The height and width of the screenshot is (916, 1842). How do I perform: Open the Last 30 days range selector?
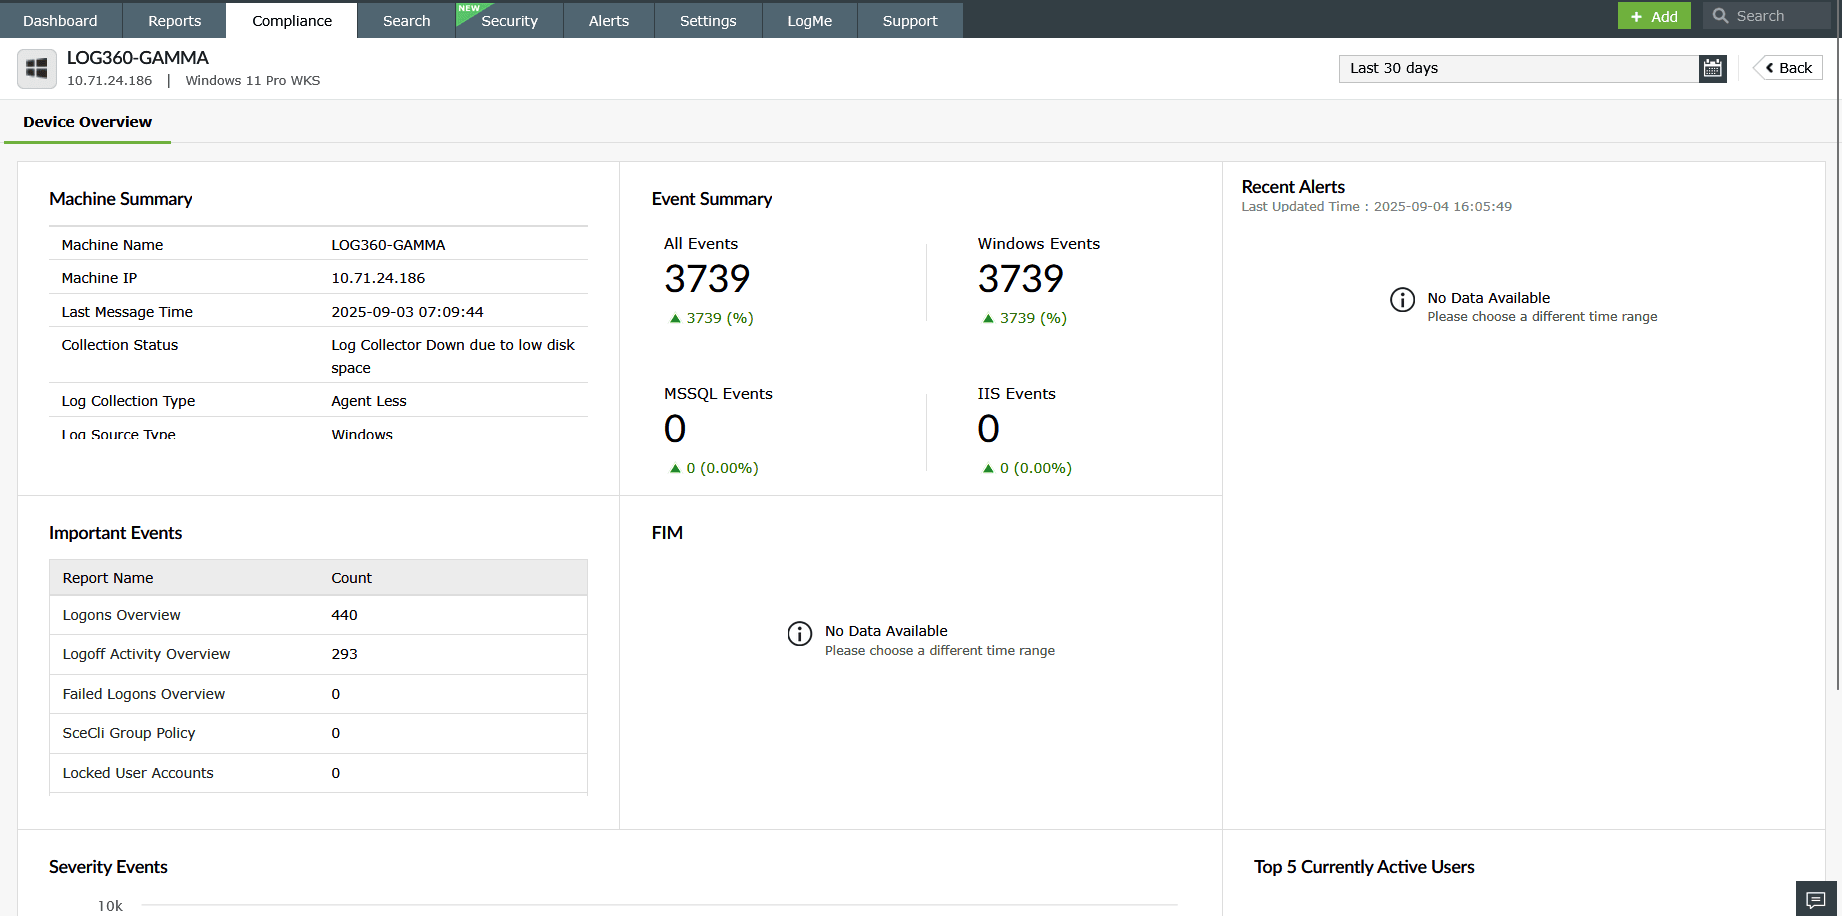pyautogui.click(x=1518, y=68)
